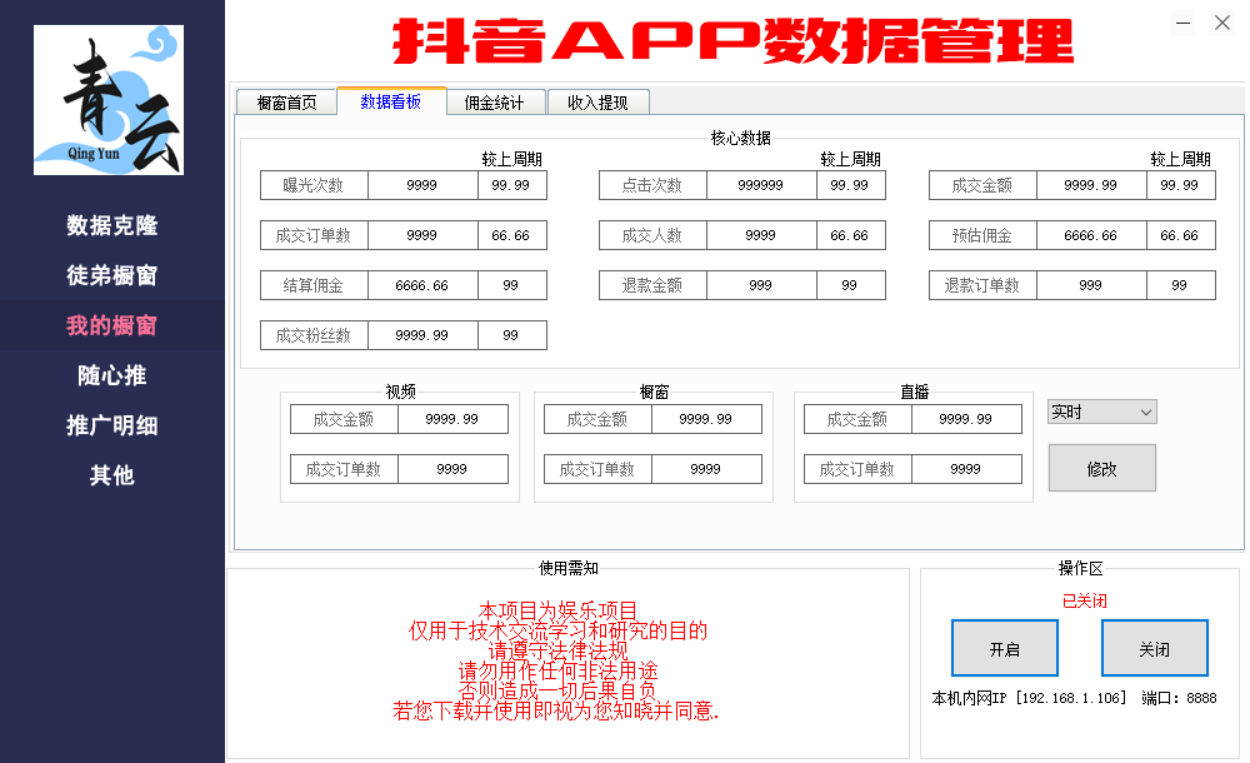Screen dimensions: 1250x763
Task: Open the 佣金统计 tab
Action: (x=494, y=102)
